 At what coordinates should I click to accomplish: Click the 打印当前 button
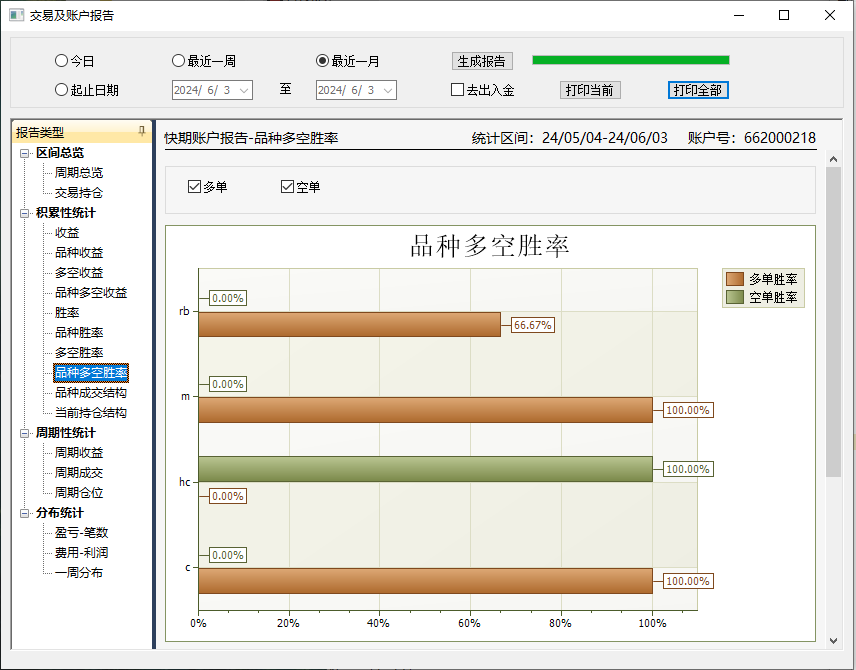[590, 90]
